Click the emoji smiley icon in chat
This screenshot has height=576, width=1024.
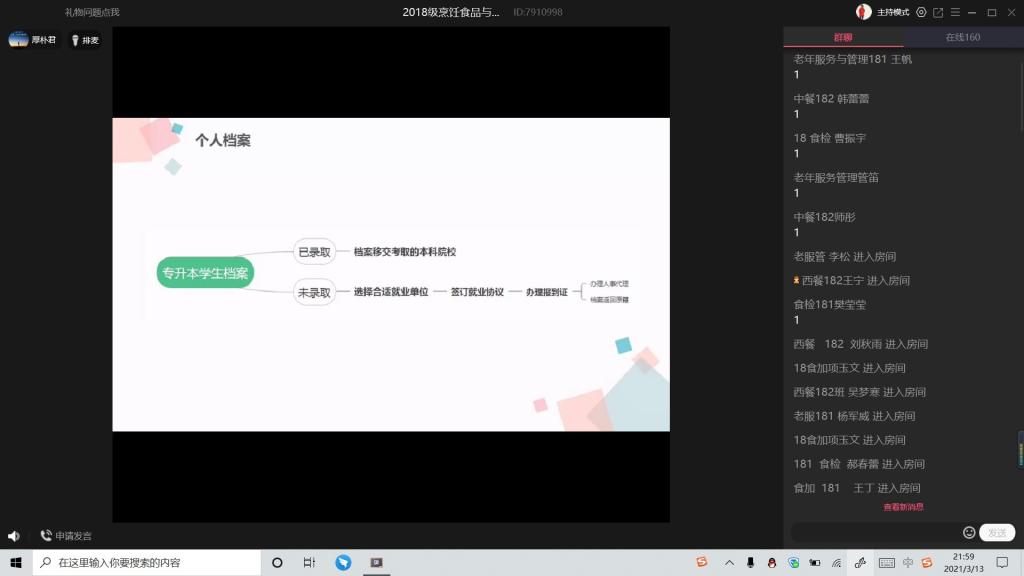pyautogui.click(x=969, y=533)
